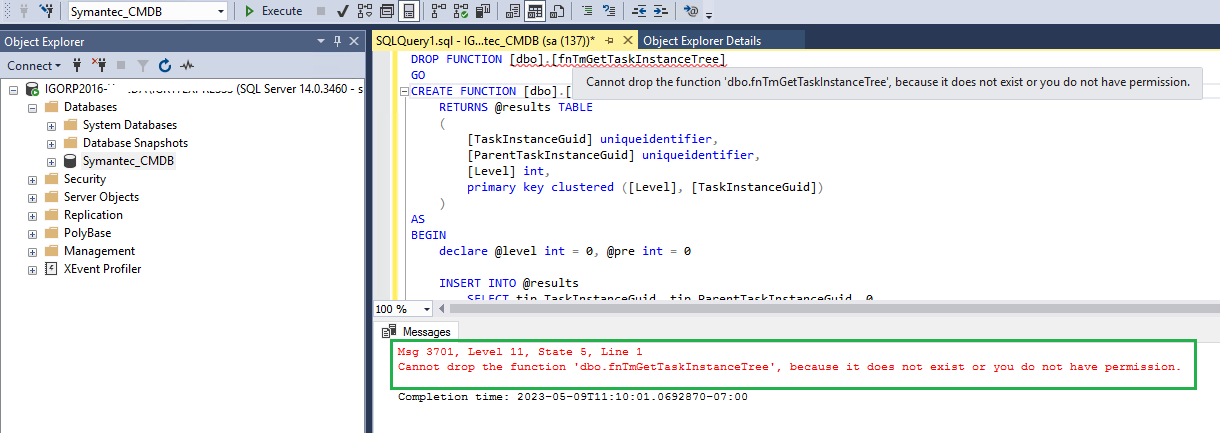
Task: Toggle the Results to Grid icon
Action: (535, 11)
